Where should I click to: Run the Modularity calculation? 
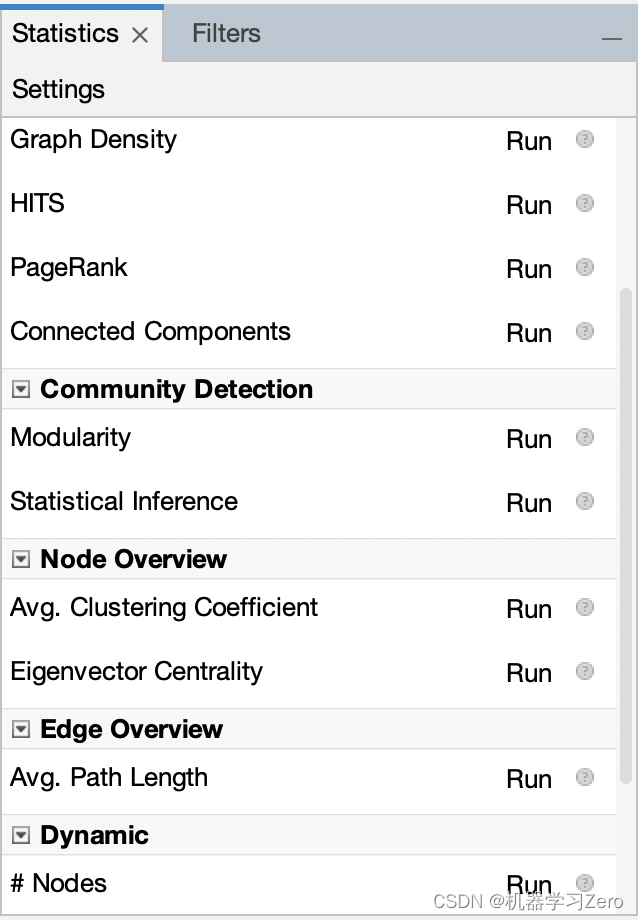click(529, 439)
